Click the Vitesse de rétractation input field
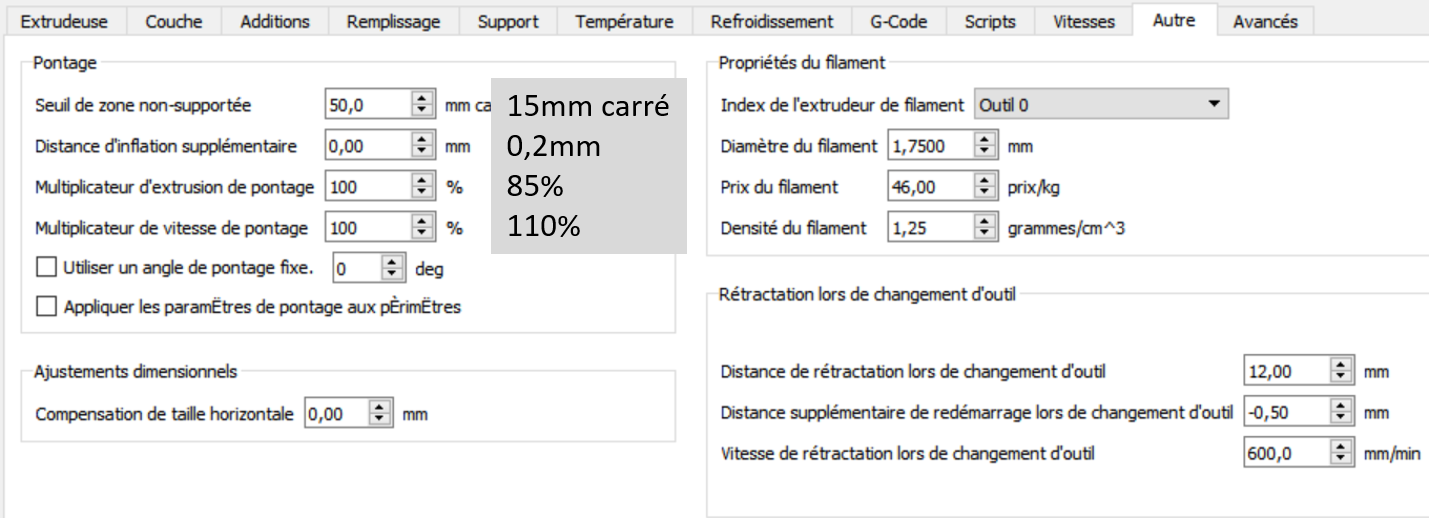The width and height of the screenshot is (1429, 518). point(1285,453)
